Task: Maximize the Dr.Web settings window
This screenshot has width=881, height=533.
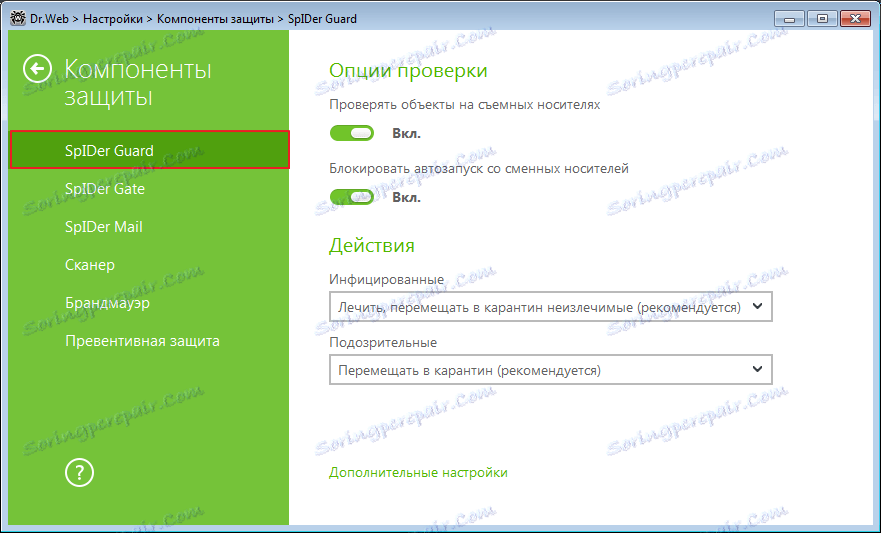Action: click(822, 19)
